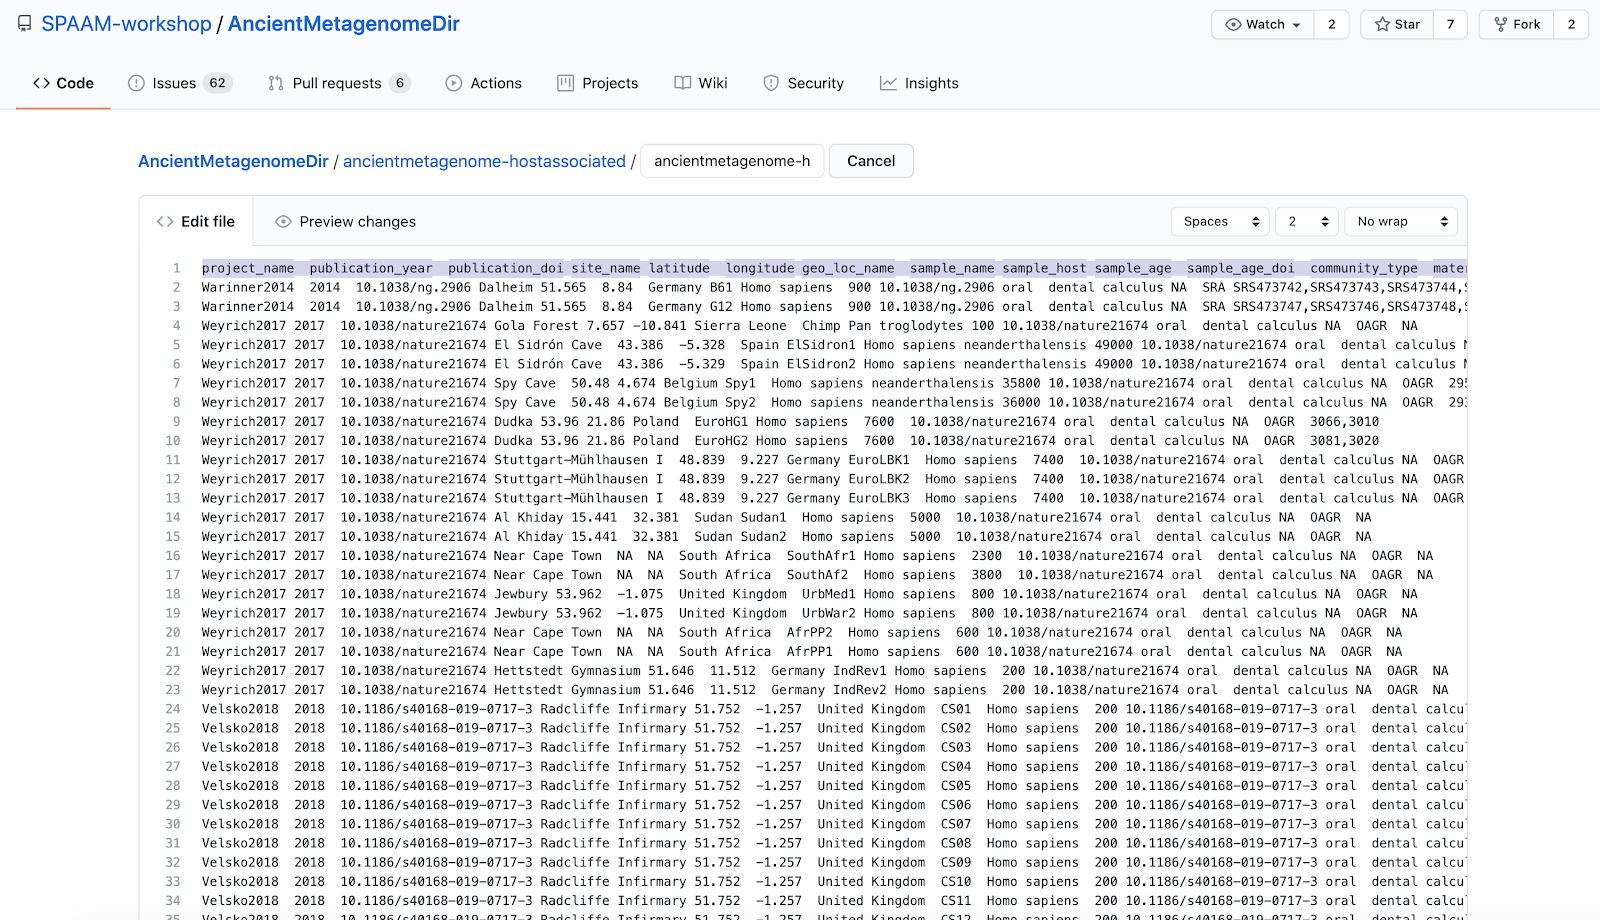The image size is (1600, 920).
Task: Click AfrPP2 on line 20
Action: (x=809, y=632)
